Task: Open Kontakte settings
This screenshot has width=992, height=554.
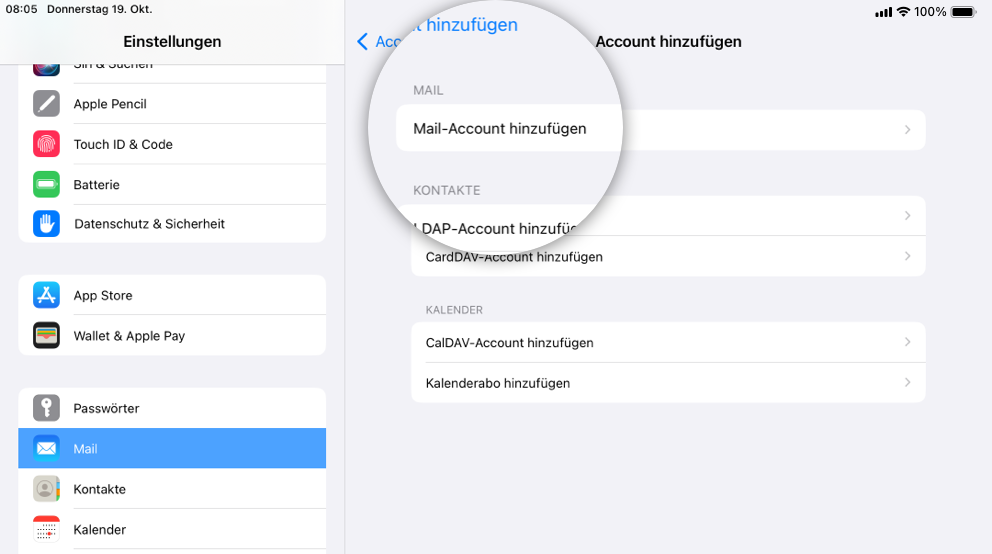Action: coord(172,489)
